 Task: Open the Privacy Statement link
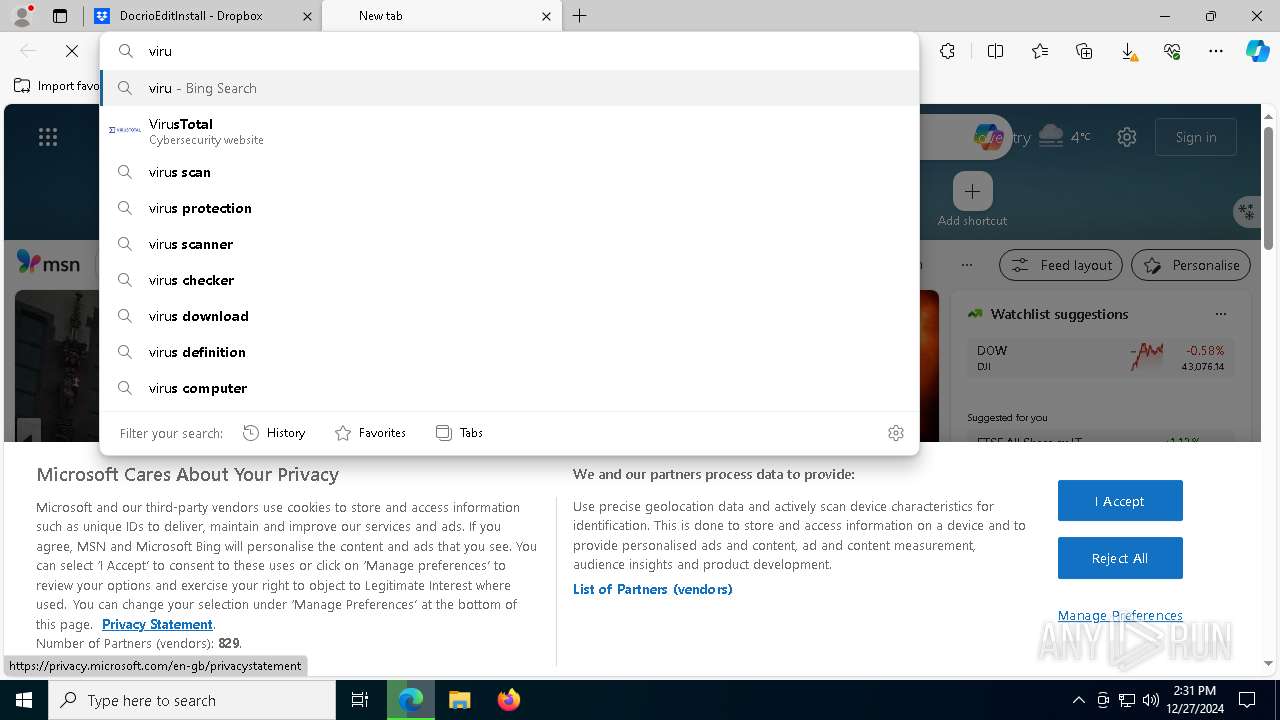coord(157,624)
